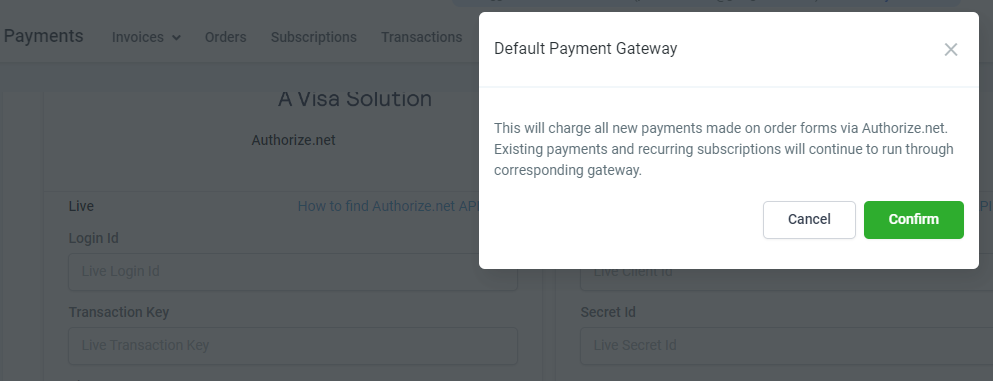The image size is (993, 381).
Task: Select the Authorize.net label under the logo
Action: coord(293,141)
